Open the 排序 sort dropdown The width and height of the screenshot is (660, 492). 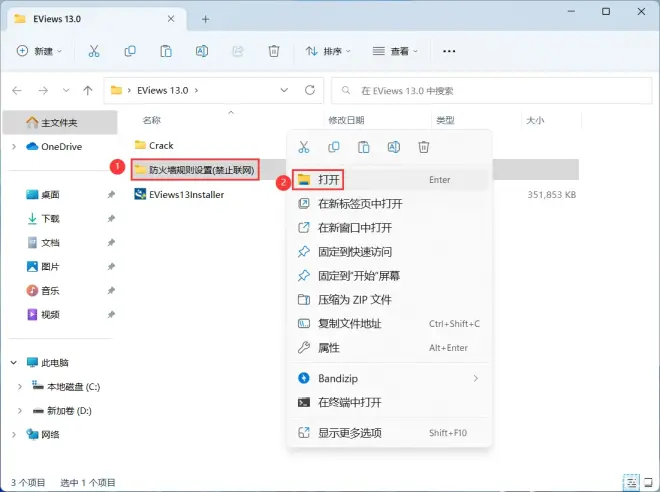point(328,51)
